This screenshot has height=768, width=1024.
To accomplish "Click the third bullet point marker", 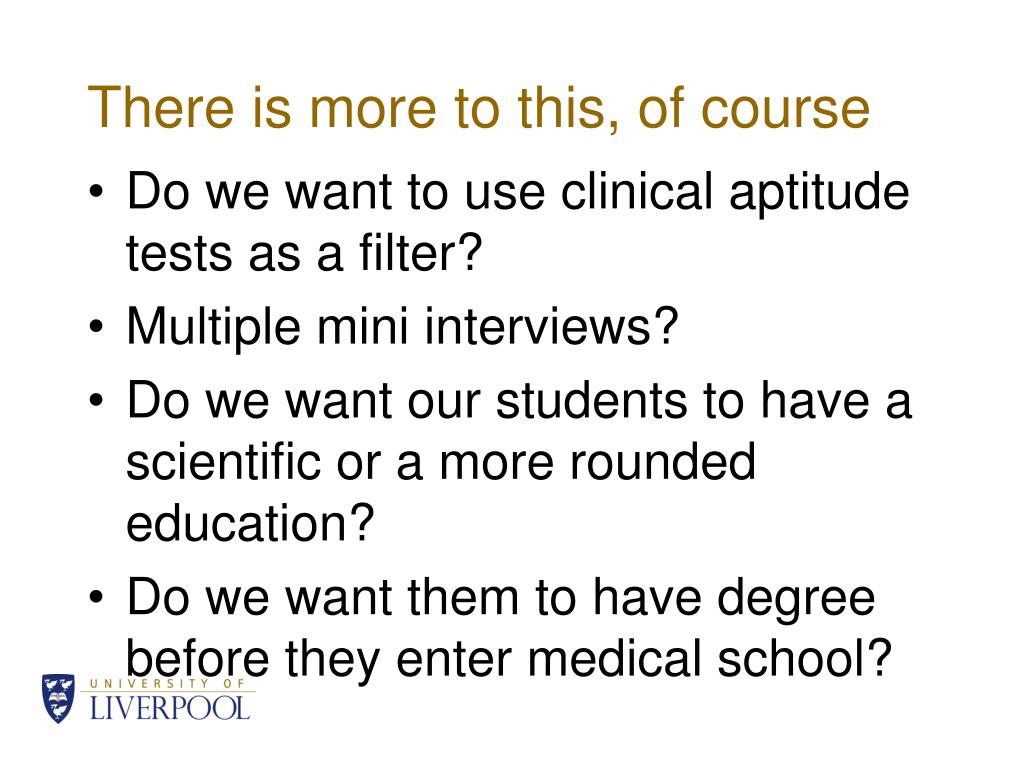I will click(x=97, y=401).
